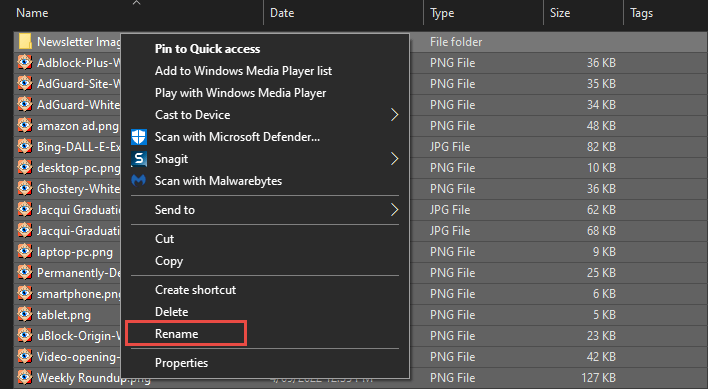This screenshot has width=708, height=389.
Task: Select Create shortcut menu entry
Action: 196,290
